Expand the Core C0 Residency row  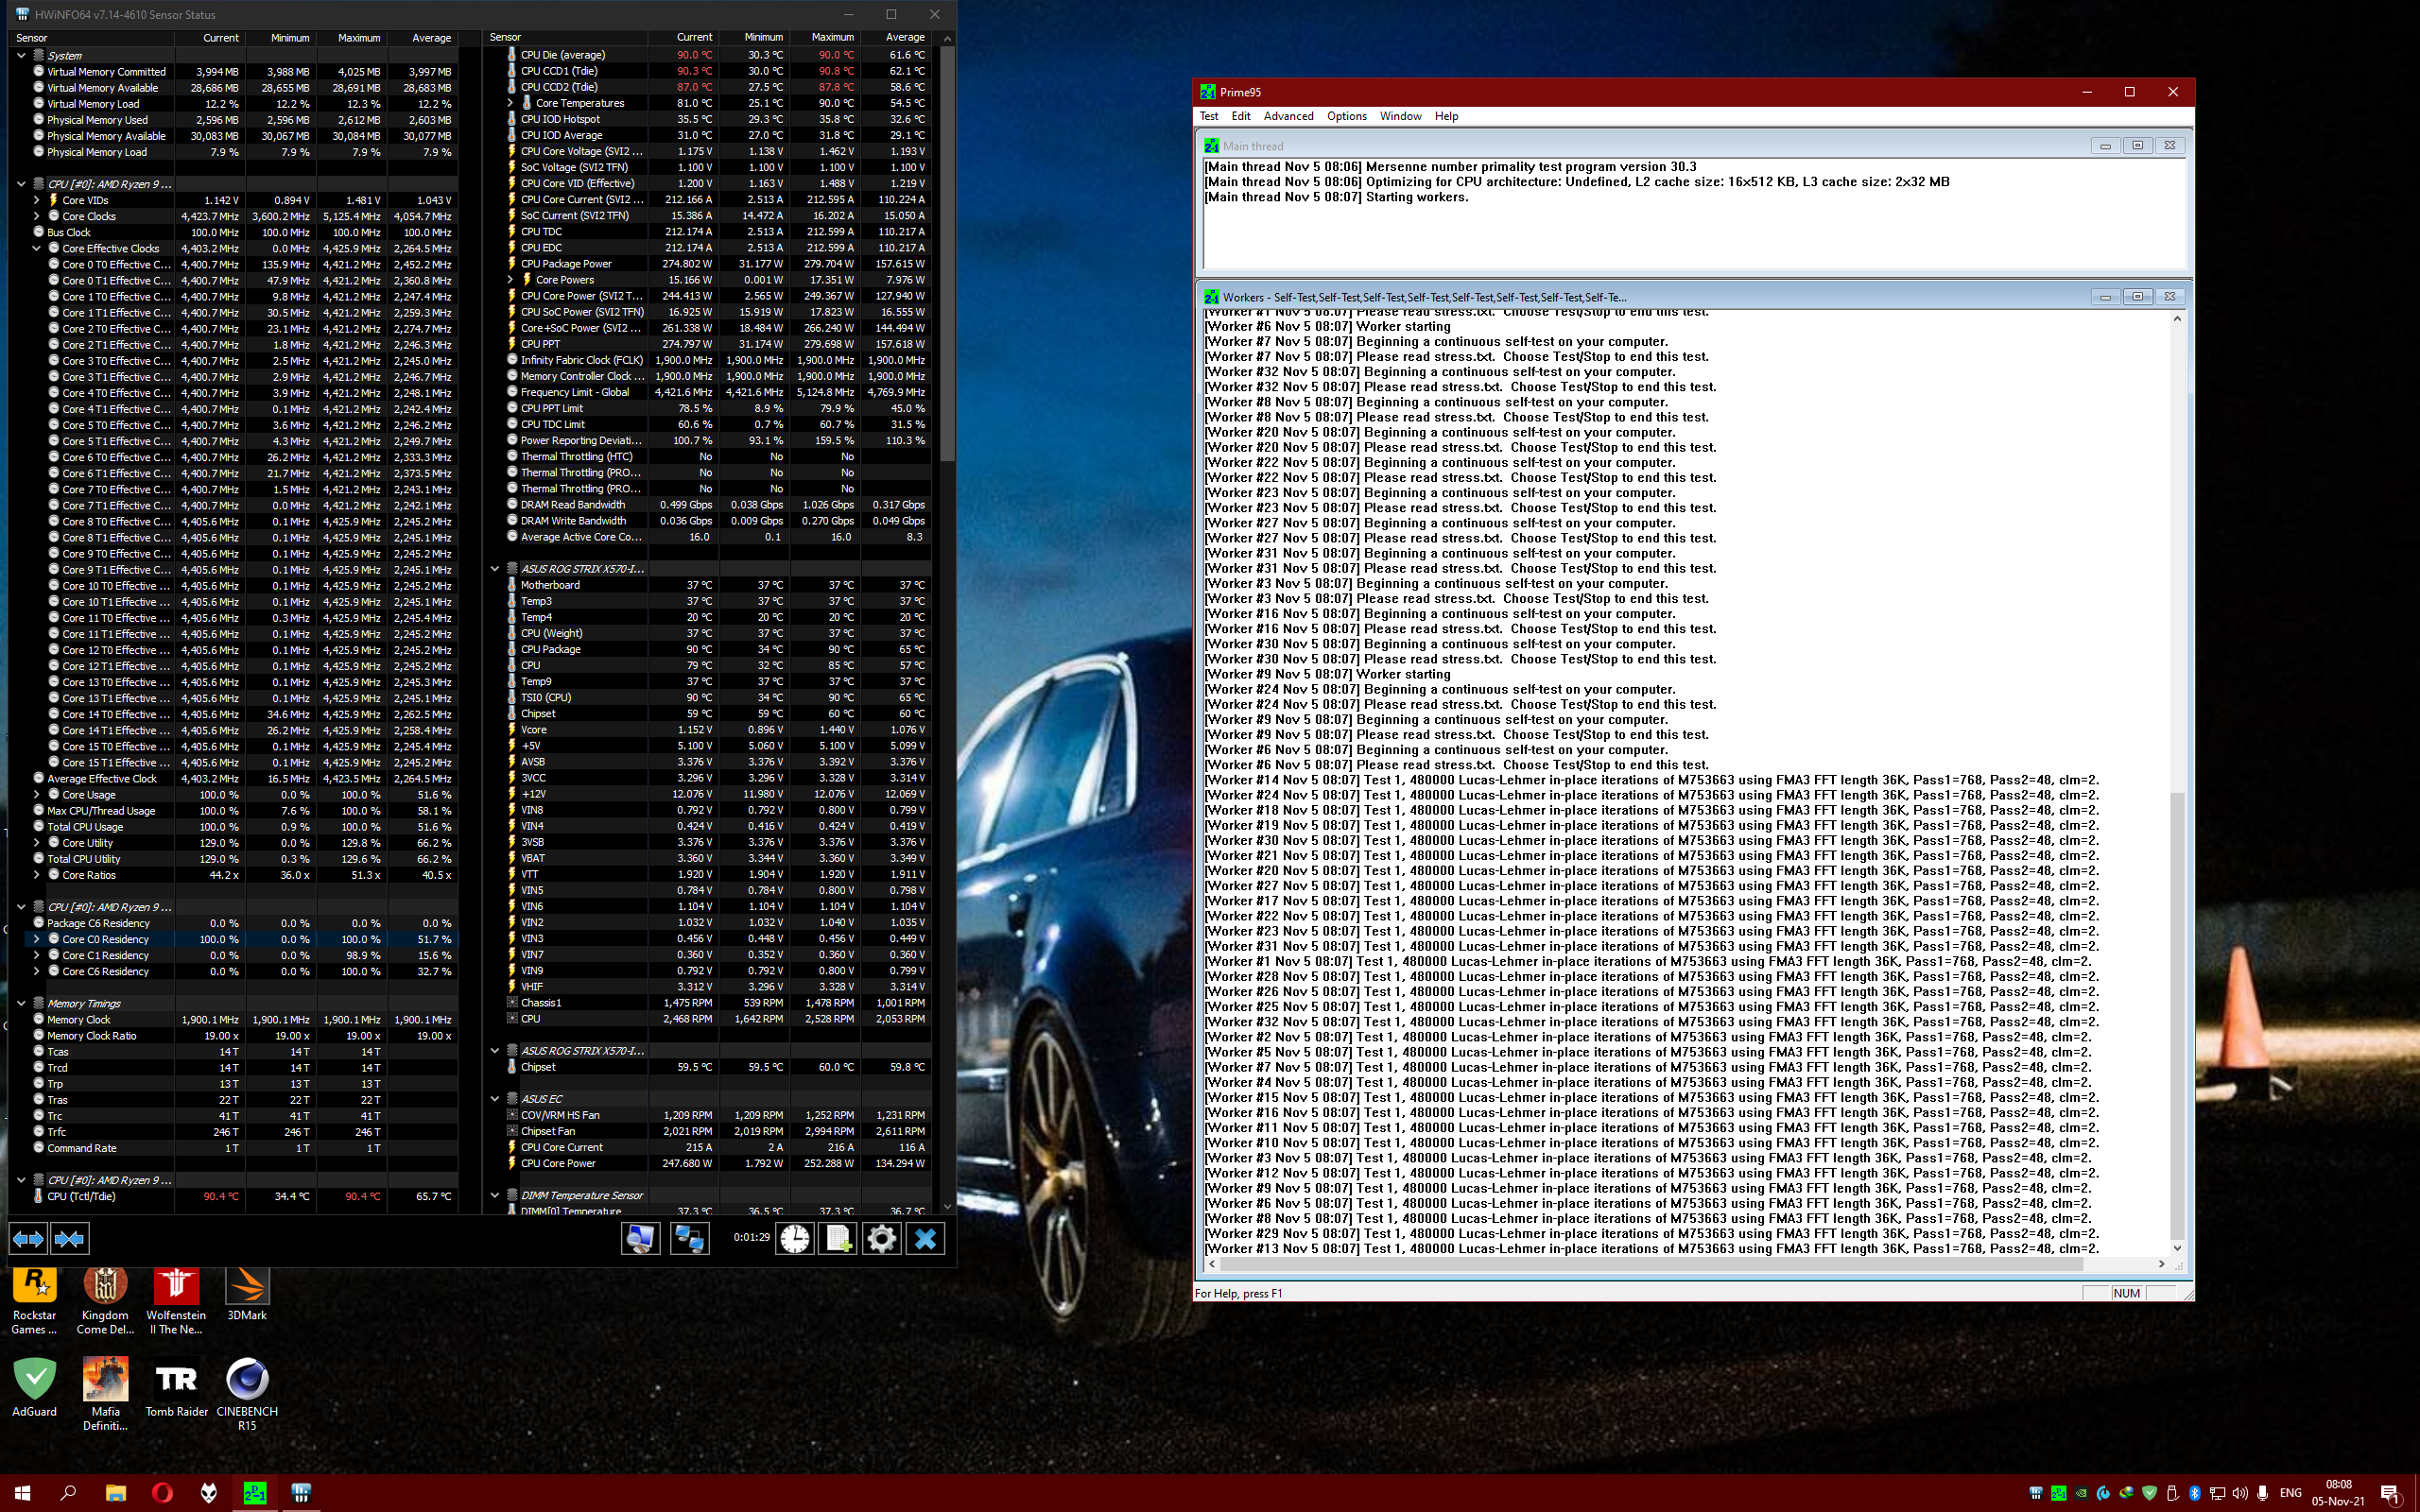click(37, 939)
